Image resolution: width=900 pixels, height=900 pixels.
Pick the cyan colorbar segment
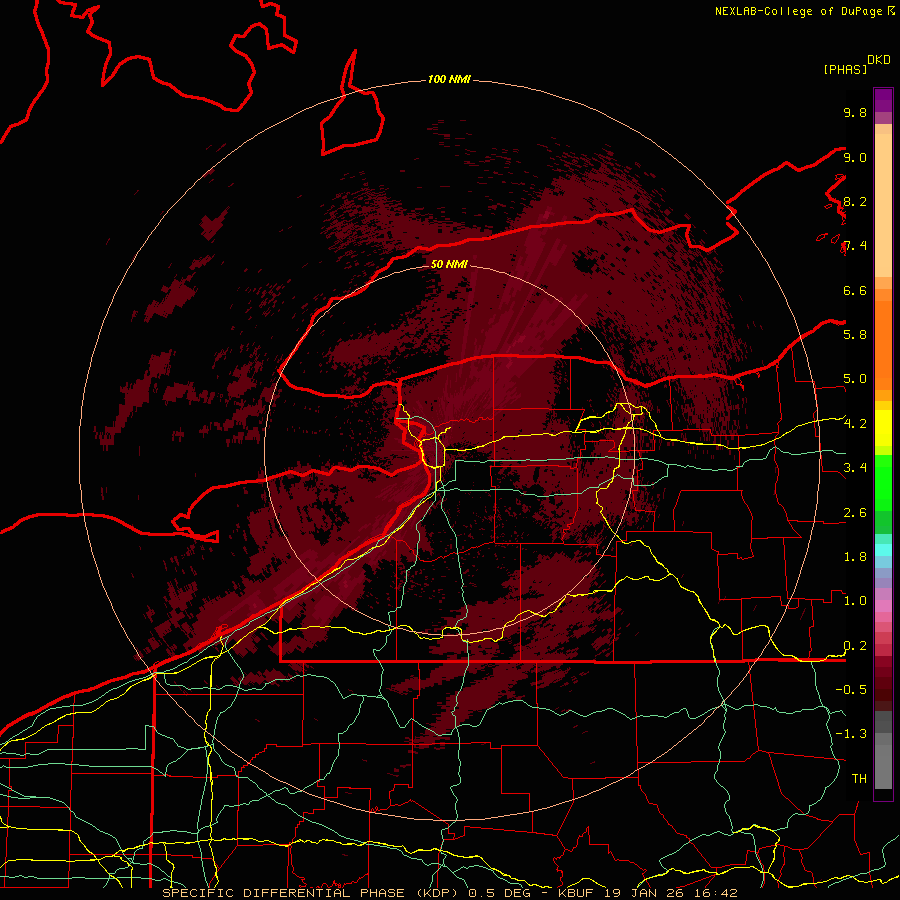883,550
